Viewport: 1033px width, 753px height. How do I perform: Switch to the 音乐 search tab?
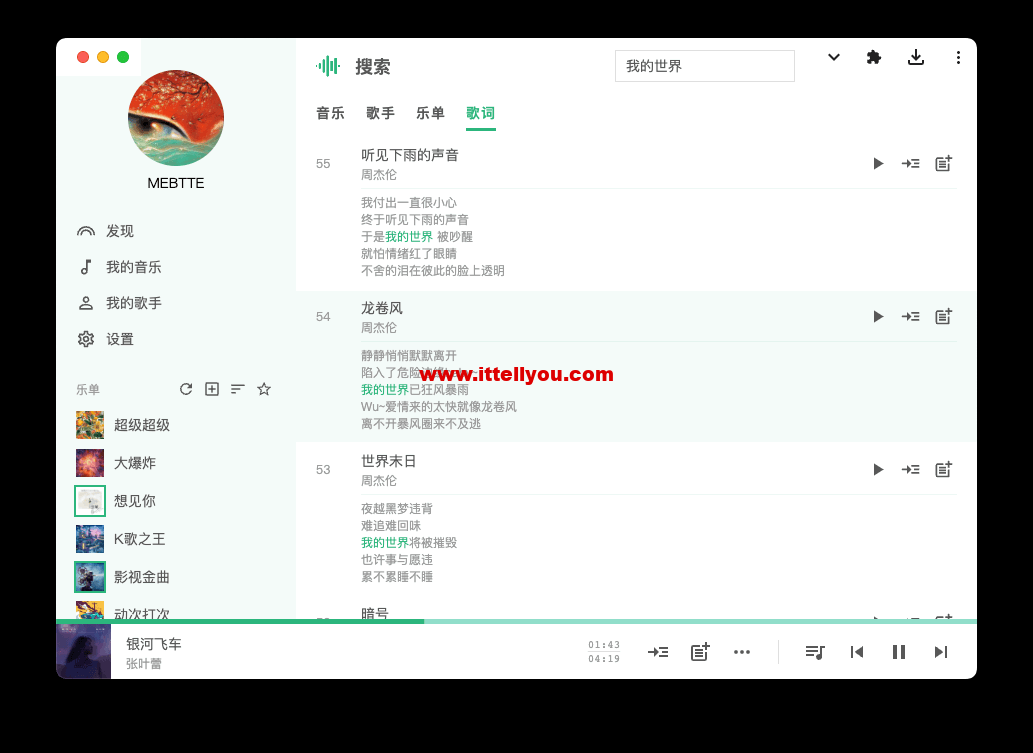(330, 113)
